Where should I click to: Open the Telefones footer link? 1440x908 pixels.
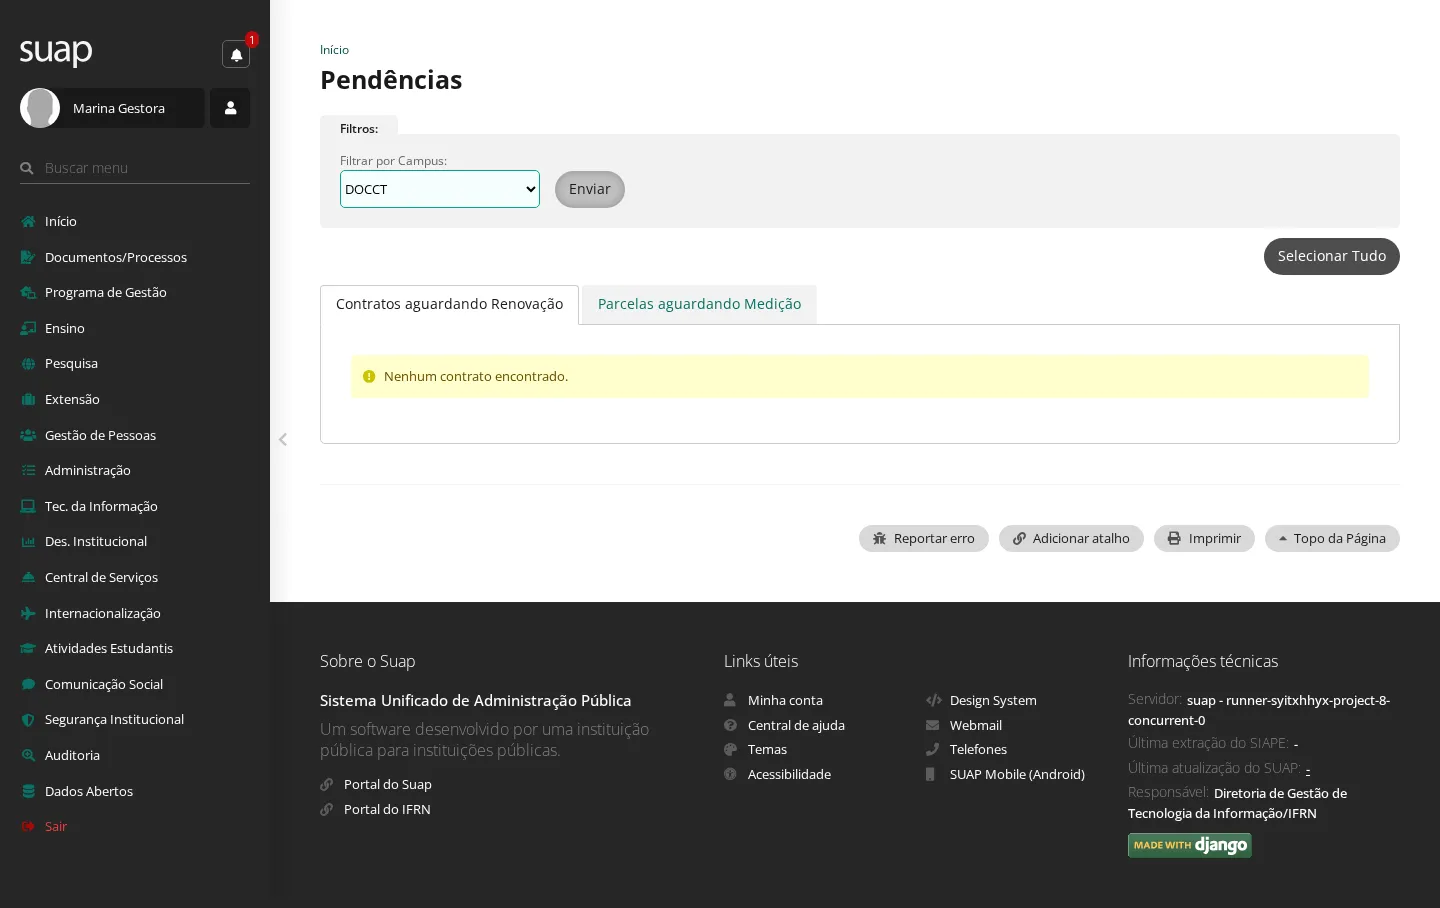pyautogui.click(x=978, y=749)
